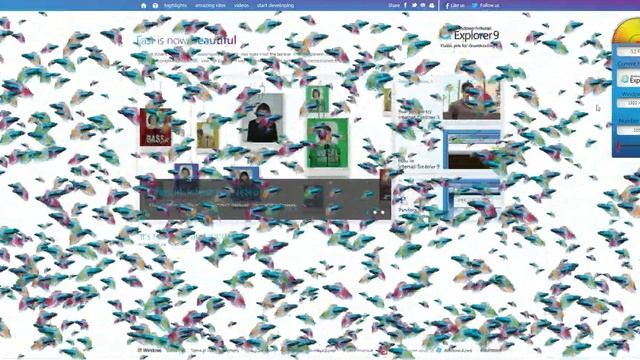Select the small green poster at top
Screen dimensions: 640x360
317,99
